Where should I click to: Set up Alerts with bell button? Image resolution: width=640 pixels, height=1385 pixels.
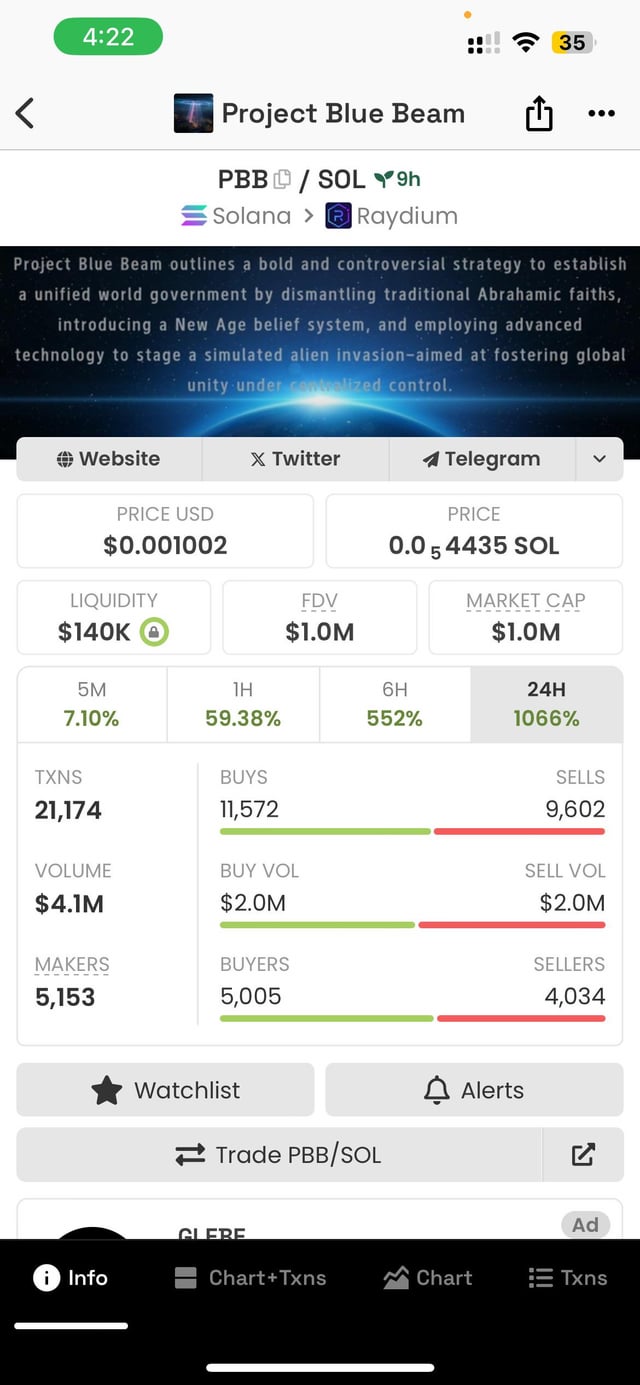(x=474, y=1090)
